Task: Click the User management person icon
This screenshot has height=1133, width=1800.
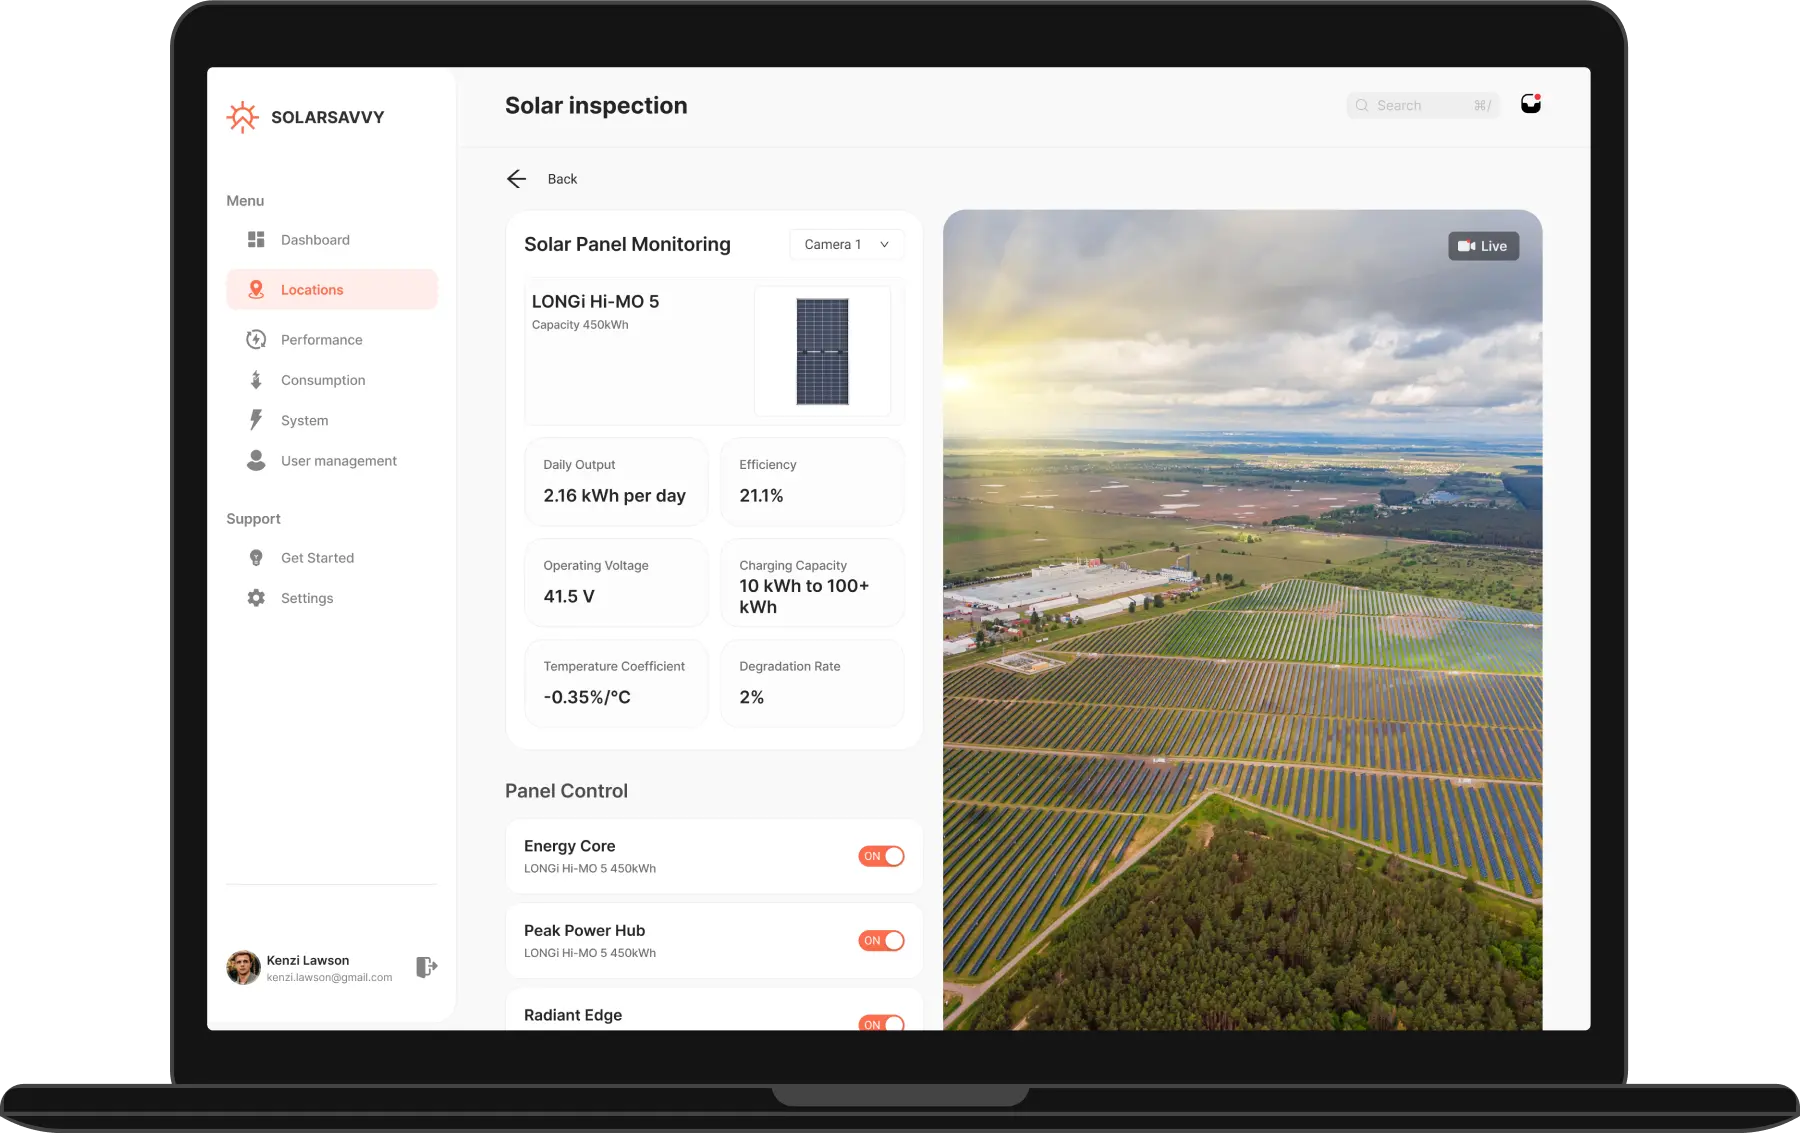Action: point(256,460)
